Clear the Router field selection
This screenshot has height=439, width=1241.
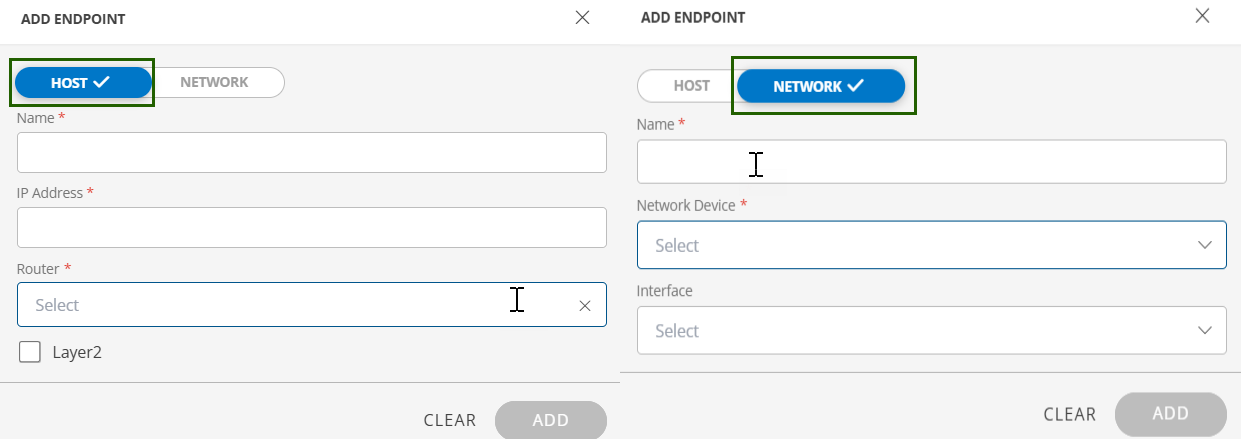tap(585, 306)
